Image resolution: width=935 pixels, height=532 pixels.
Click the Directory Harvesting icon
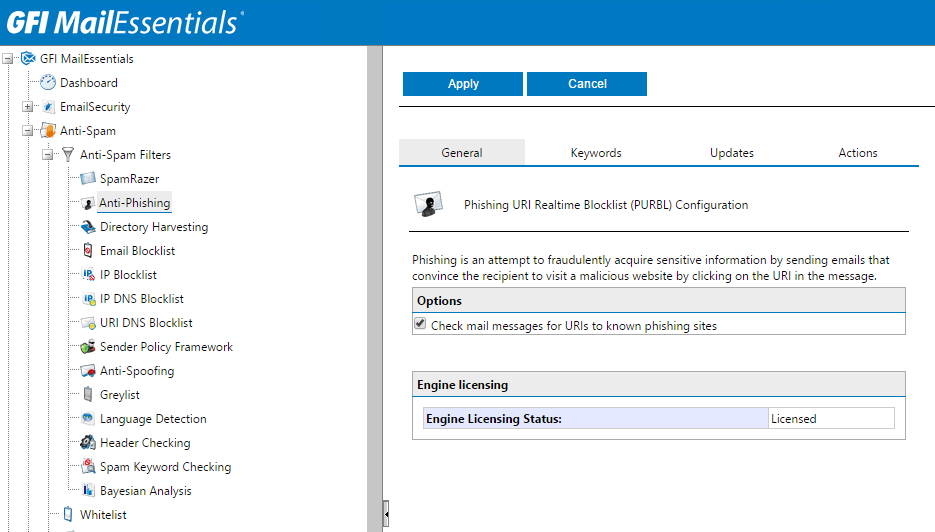[88, 227]
